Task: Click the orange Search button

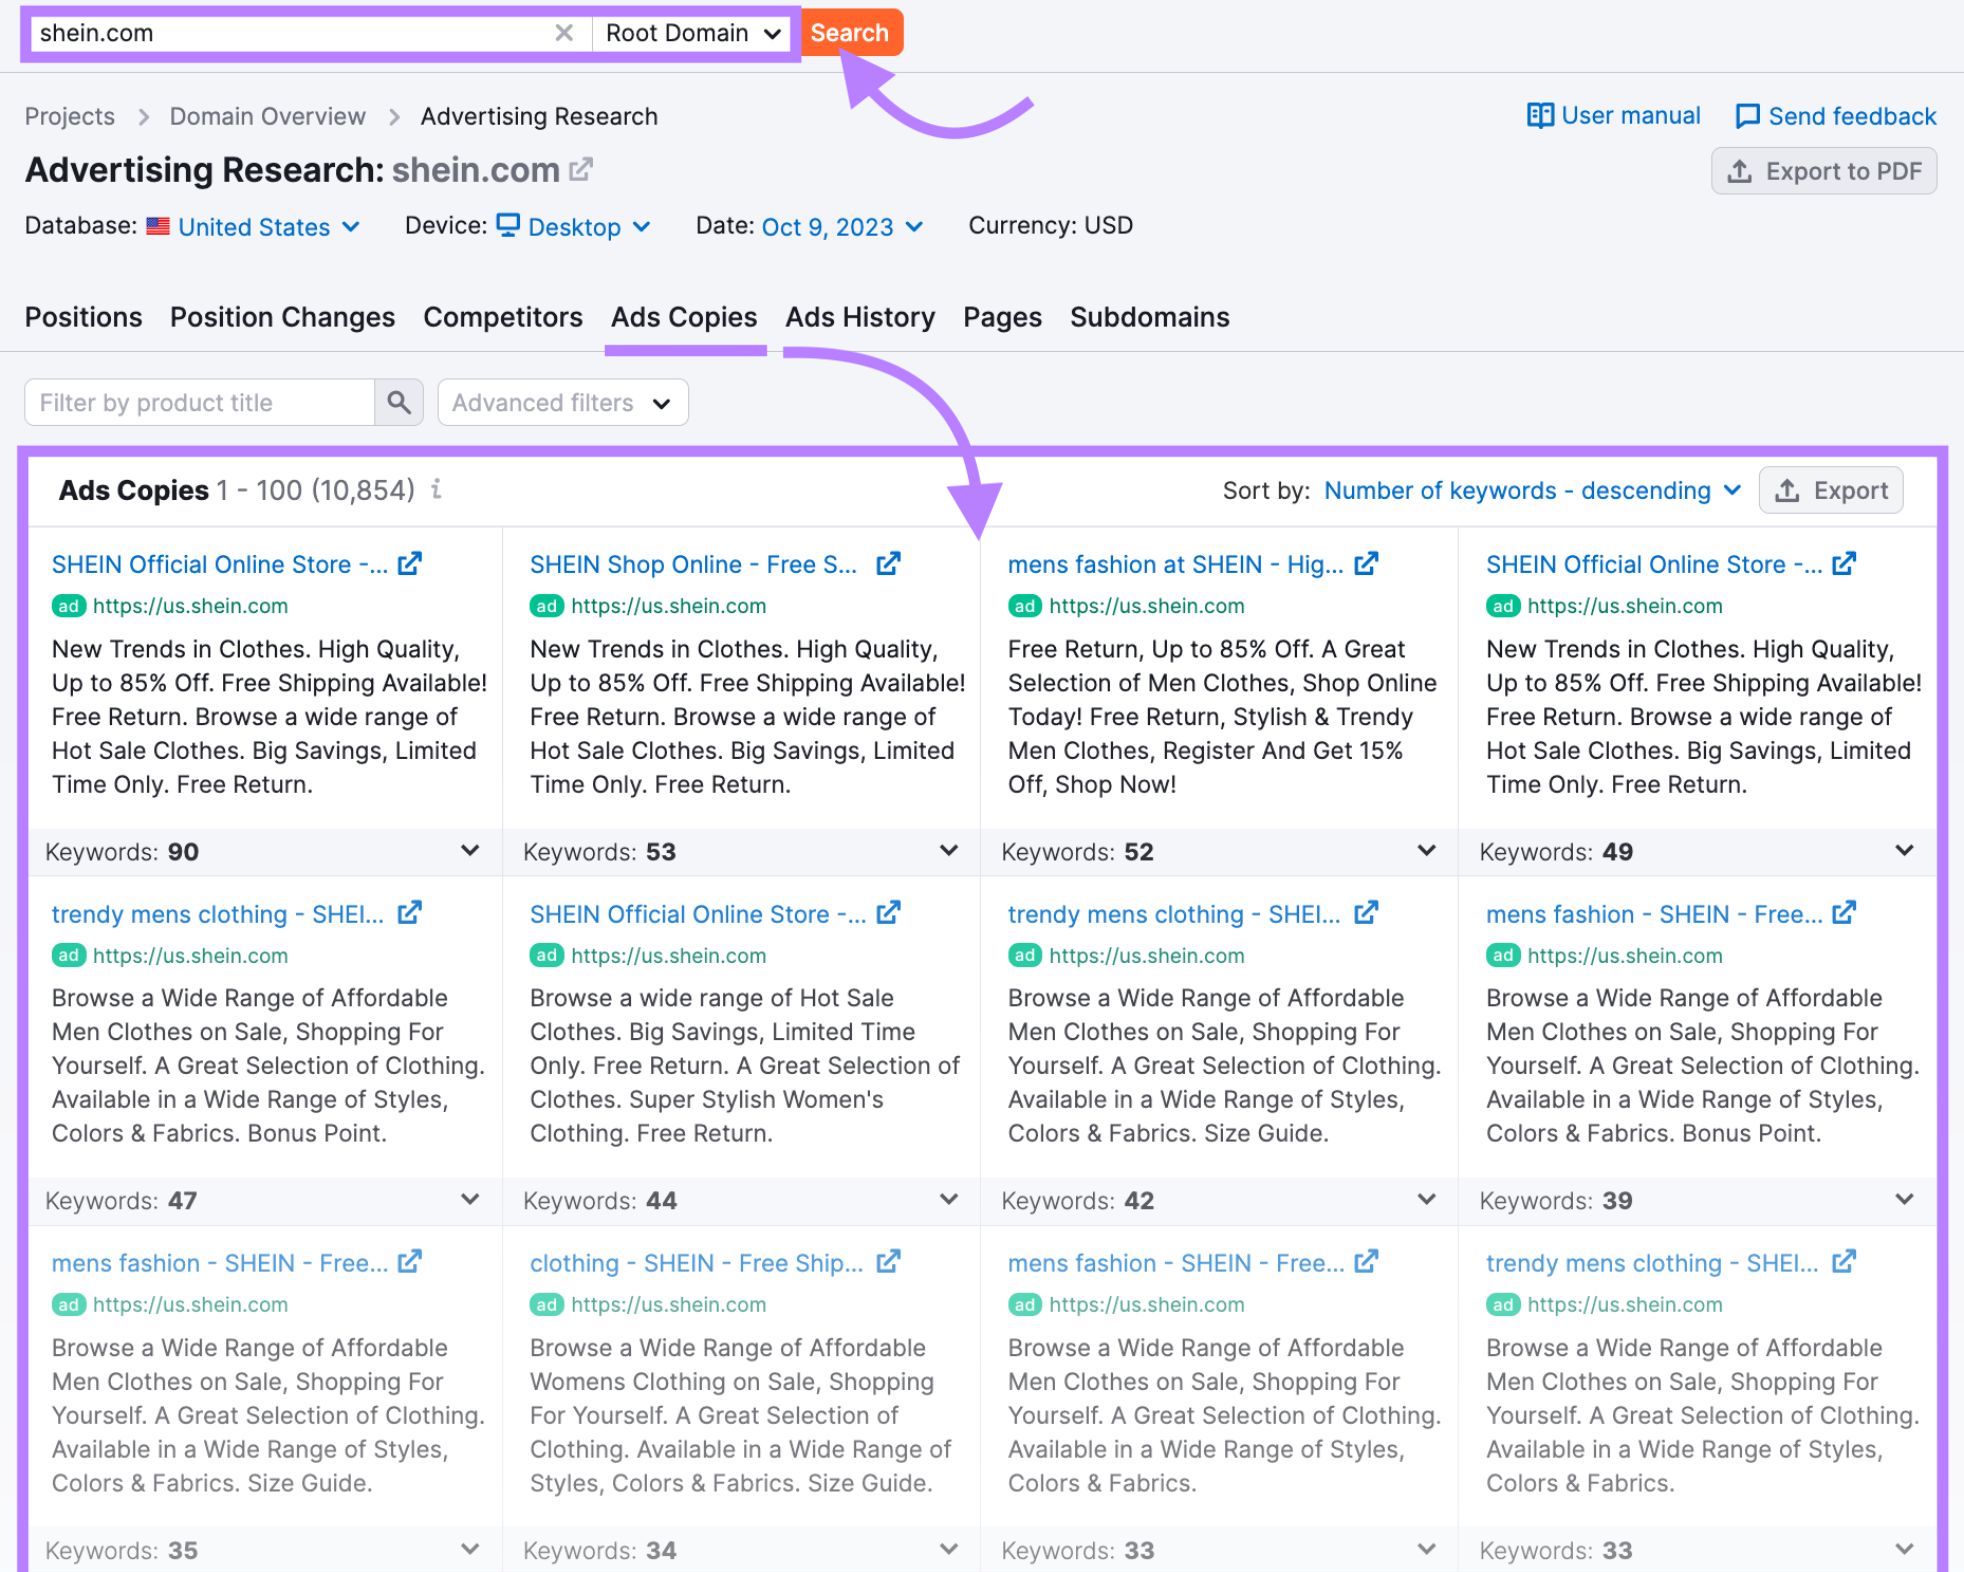Action: coord(850,32)
